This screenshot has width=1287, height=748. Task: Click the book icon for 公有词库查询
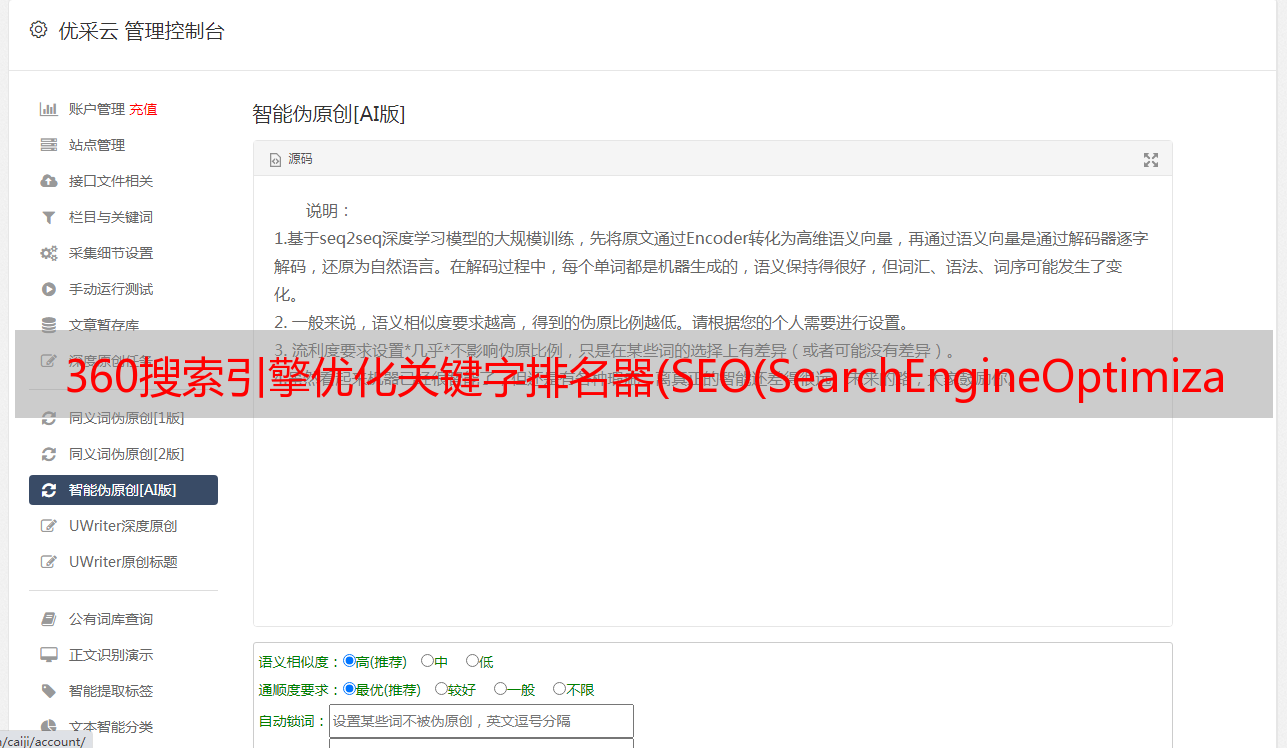(48, 619)
